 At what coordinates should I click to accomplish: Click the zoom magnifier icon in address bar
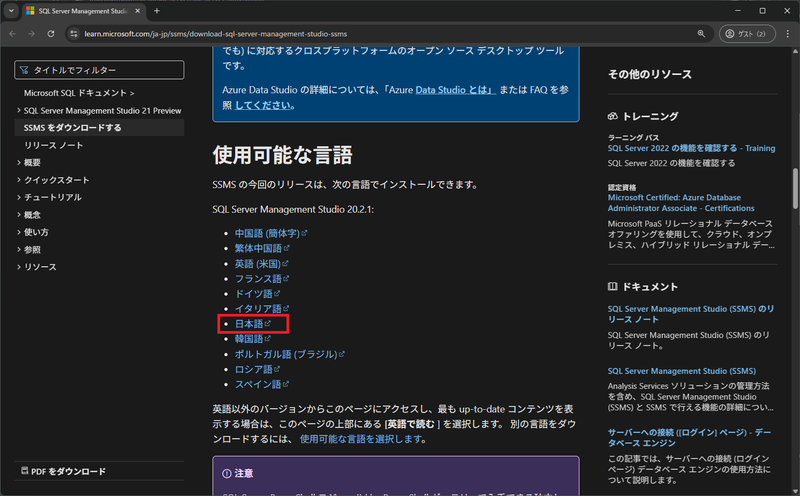701,34
